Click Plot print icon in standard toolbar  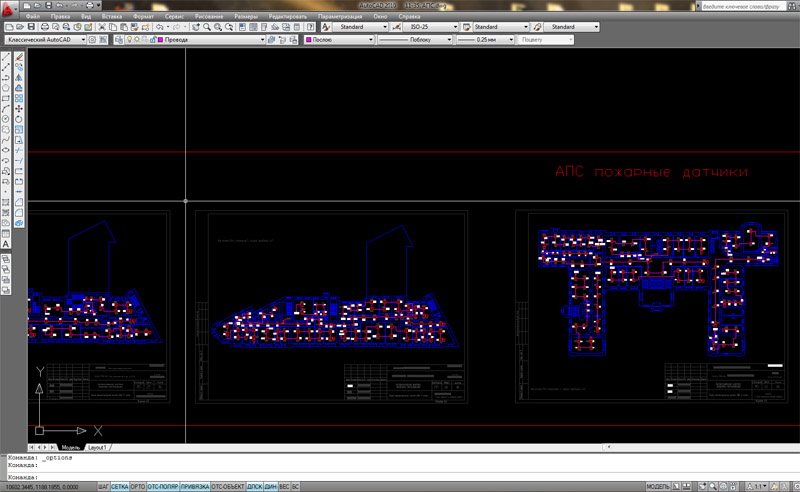coord(45,27)
